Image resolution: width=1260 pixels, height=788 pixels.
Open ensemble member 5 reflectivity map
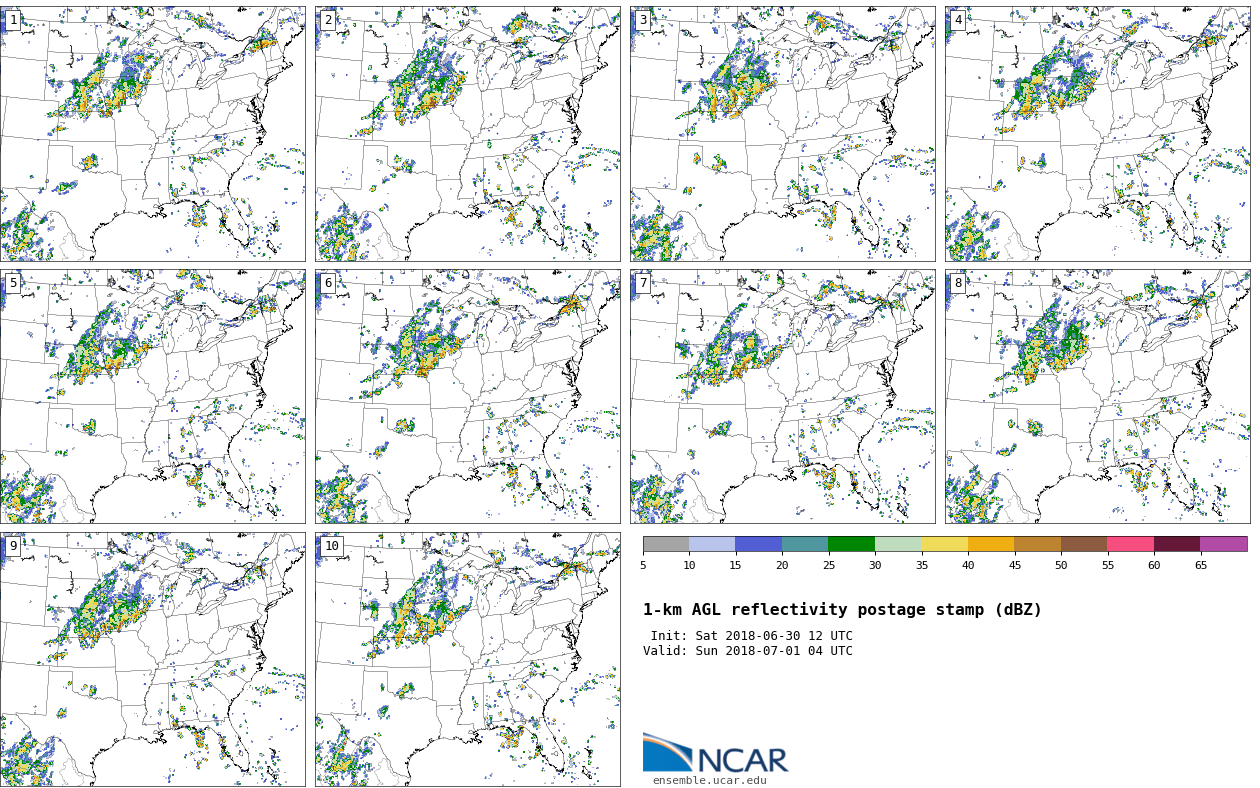(x=153, y=396)
